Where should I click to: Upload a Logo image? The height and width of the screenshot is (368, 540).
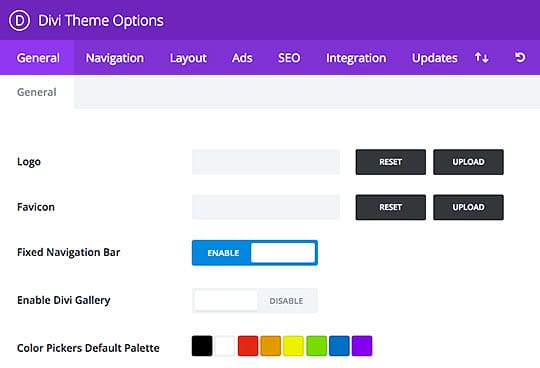(468, 162)
